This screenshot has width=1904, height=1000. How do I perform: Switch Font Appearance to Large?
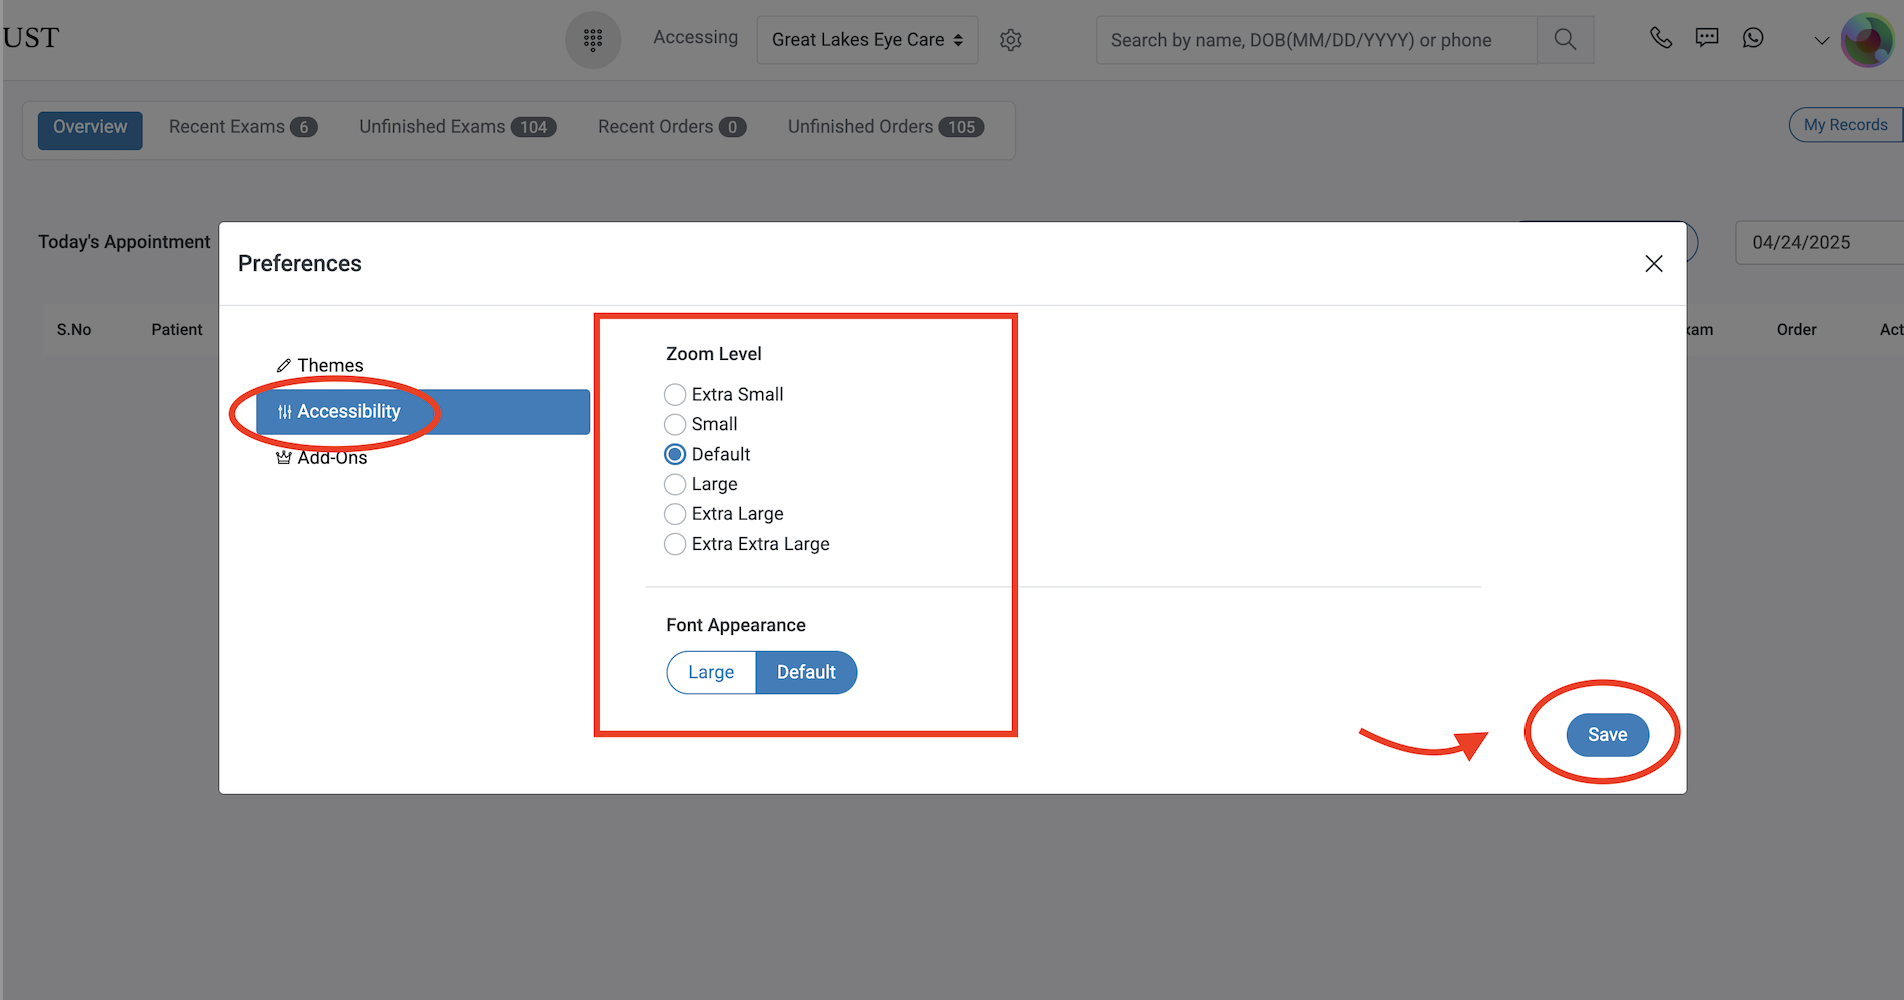pyautogui.click(x=710, y=672)
